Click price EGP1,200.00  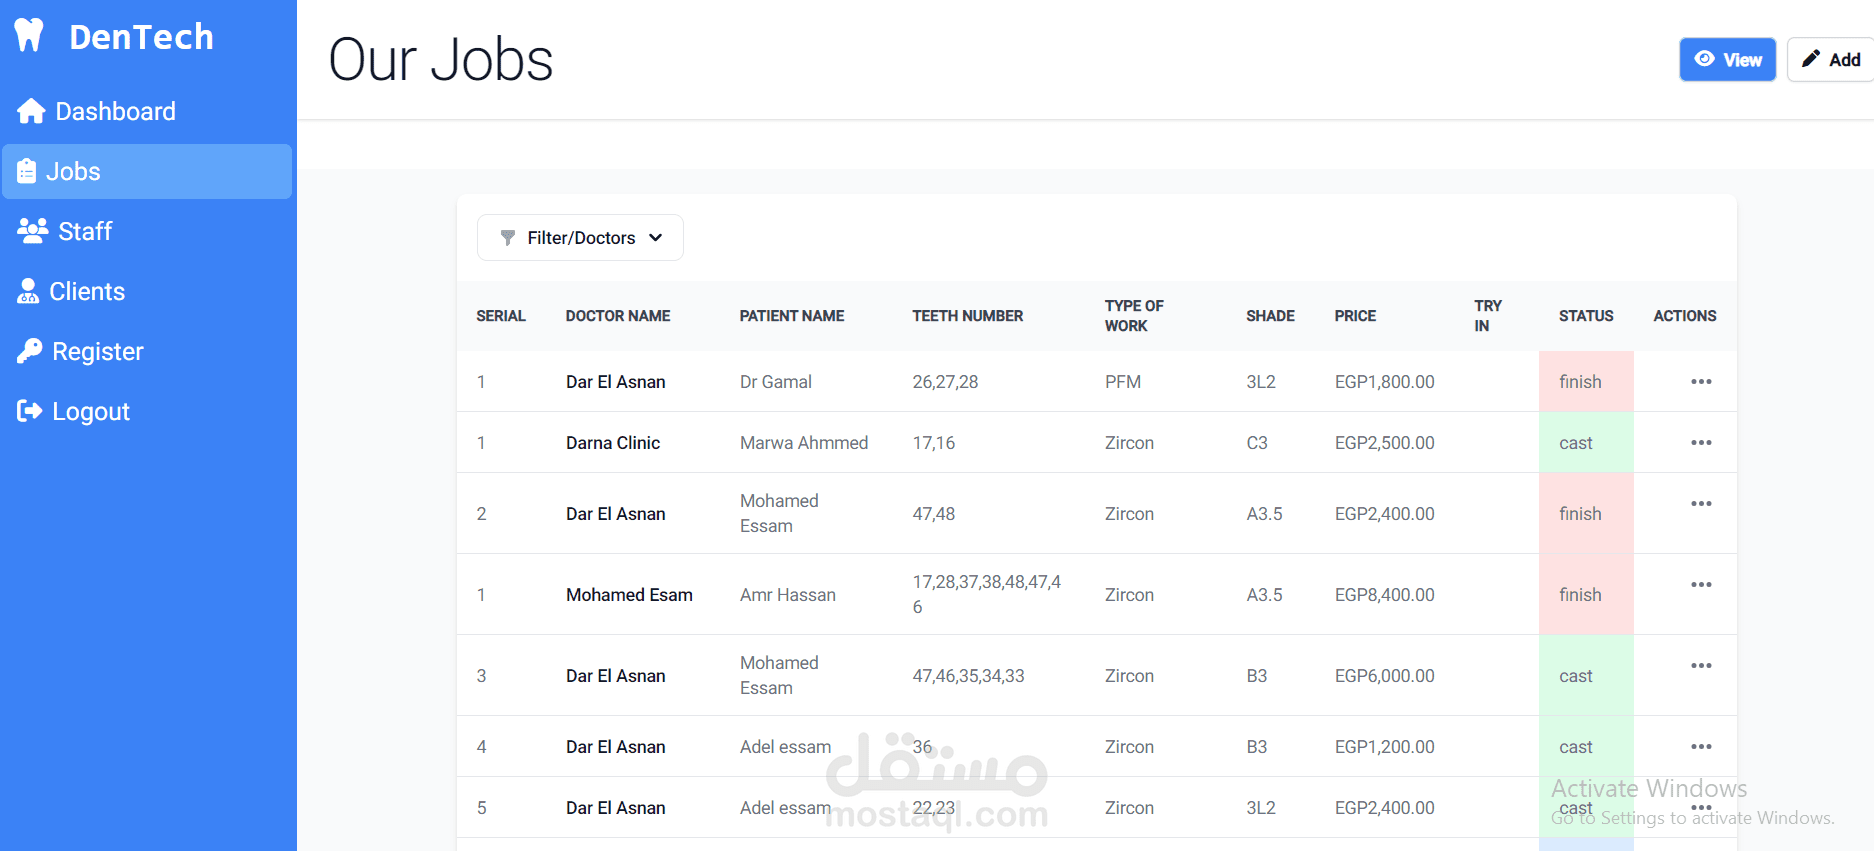[x=1384, y=747]
